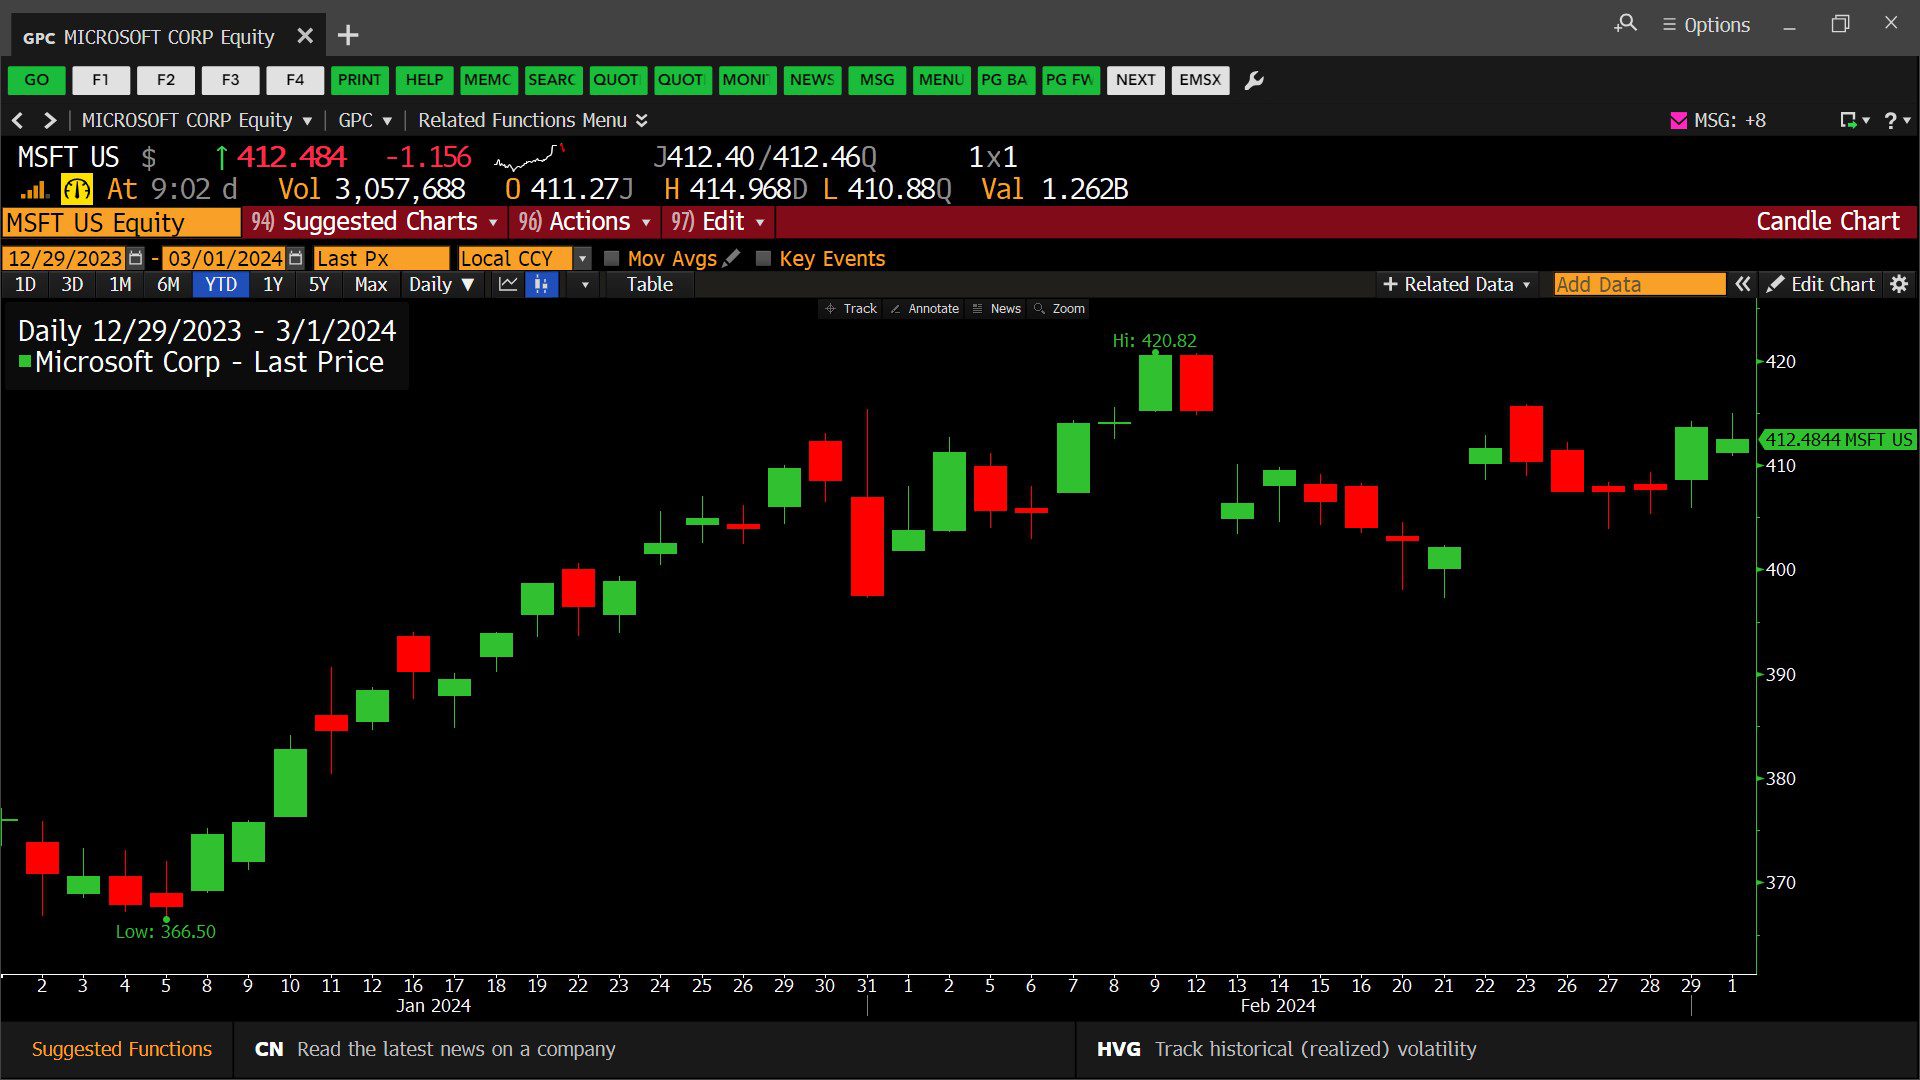
Task: Open the question mark help icon
Action: coord(1890,120)
